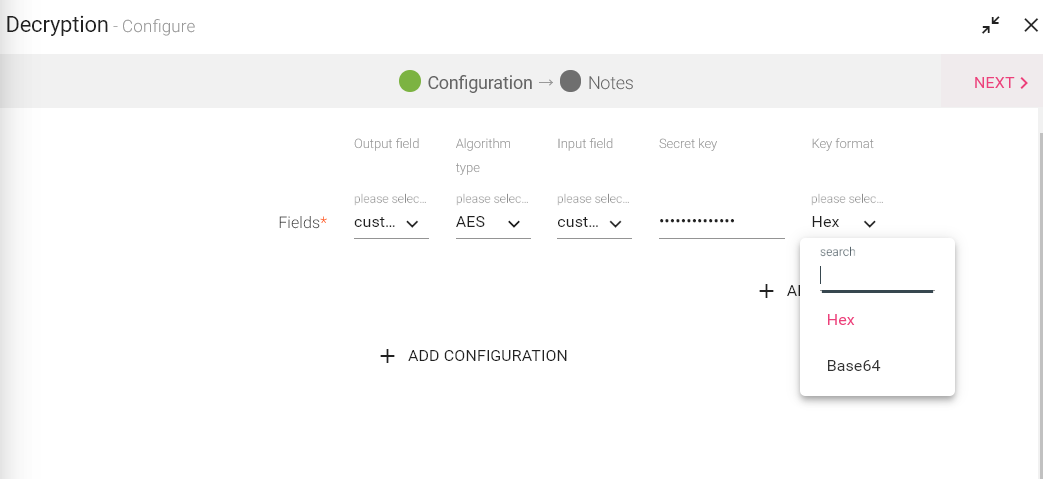Focus the search box in dropdown list
The width and height of the screenshot is (1043, 479).
[877, 275]
